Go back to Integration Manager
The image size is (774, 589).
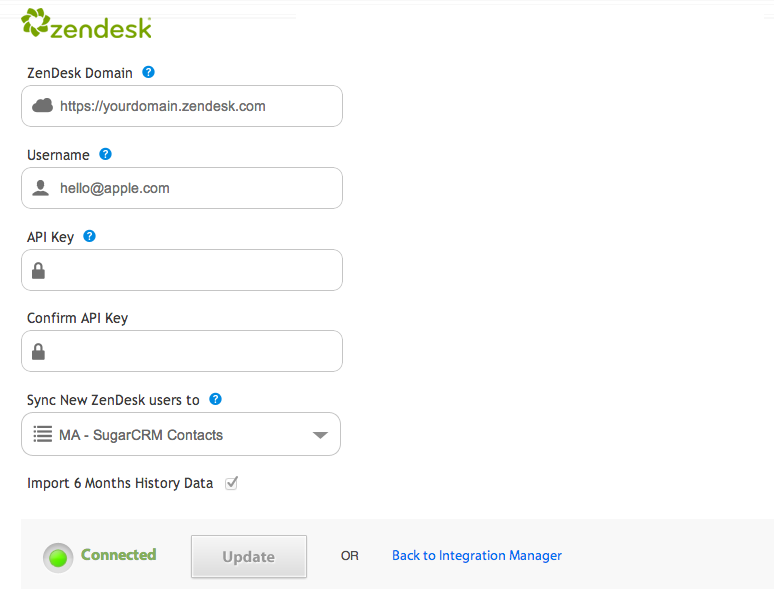coord(477,555)
